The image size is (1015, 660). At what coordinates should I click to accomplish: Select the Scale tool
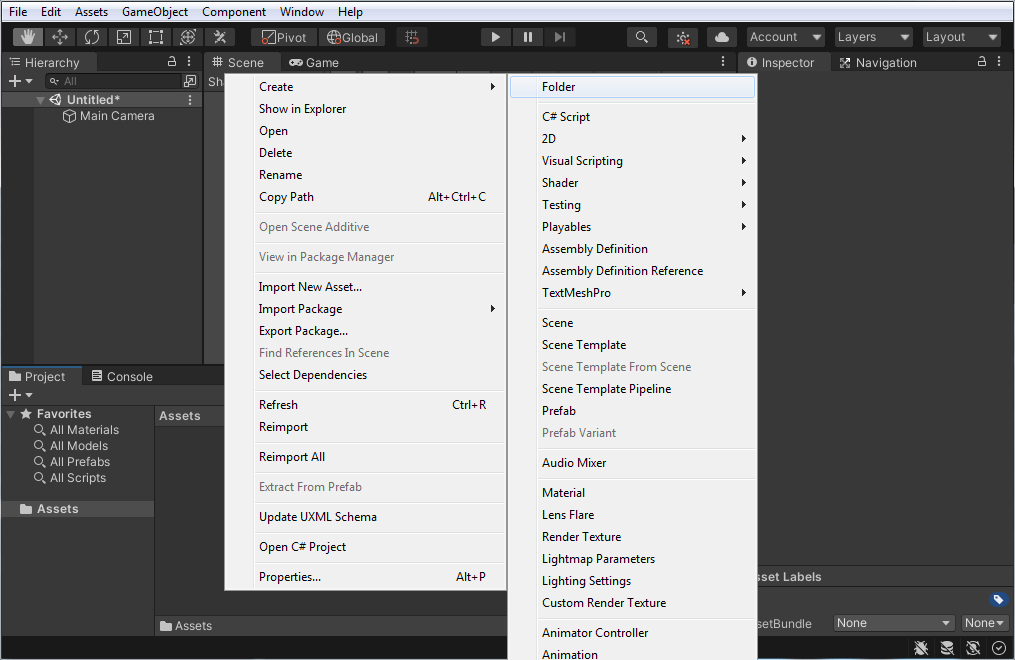coord(124,36)
